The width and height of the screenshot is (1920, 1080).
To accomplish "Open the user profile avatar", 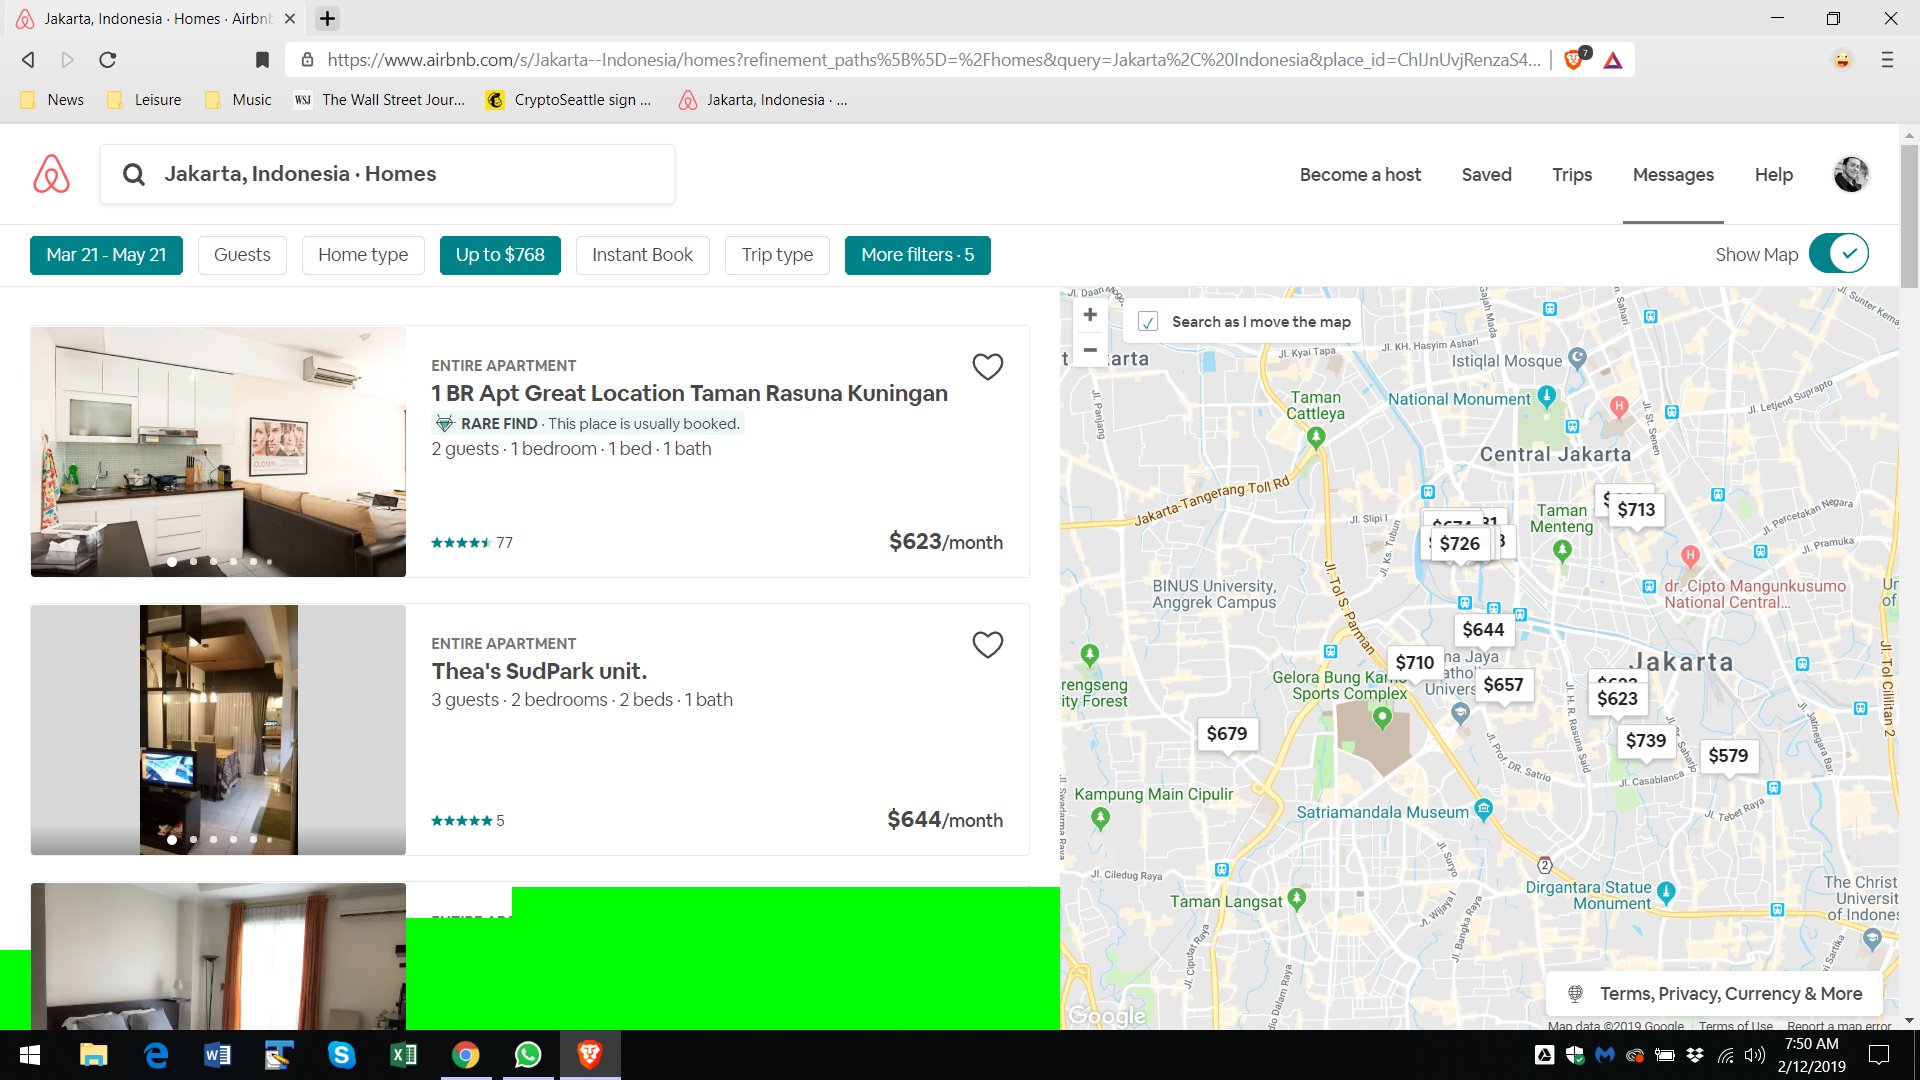I will point(1850,174).
